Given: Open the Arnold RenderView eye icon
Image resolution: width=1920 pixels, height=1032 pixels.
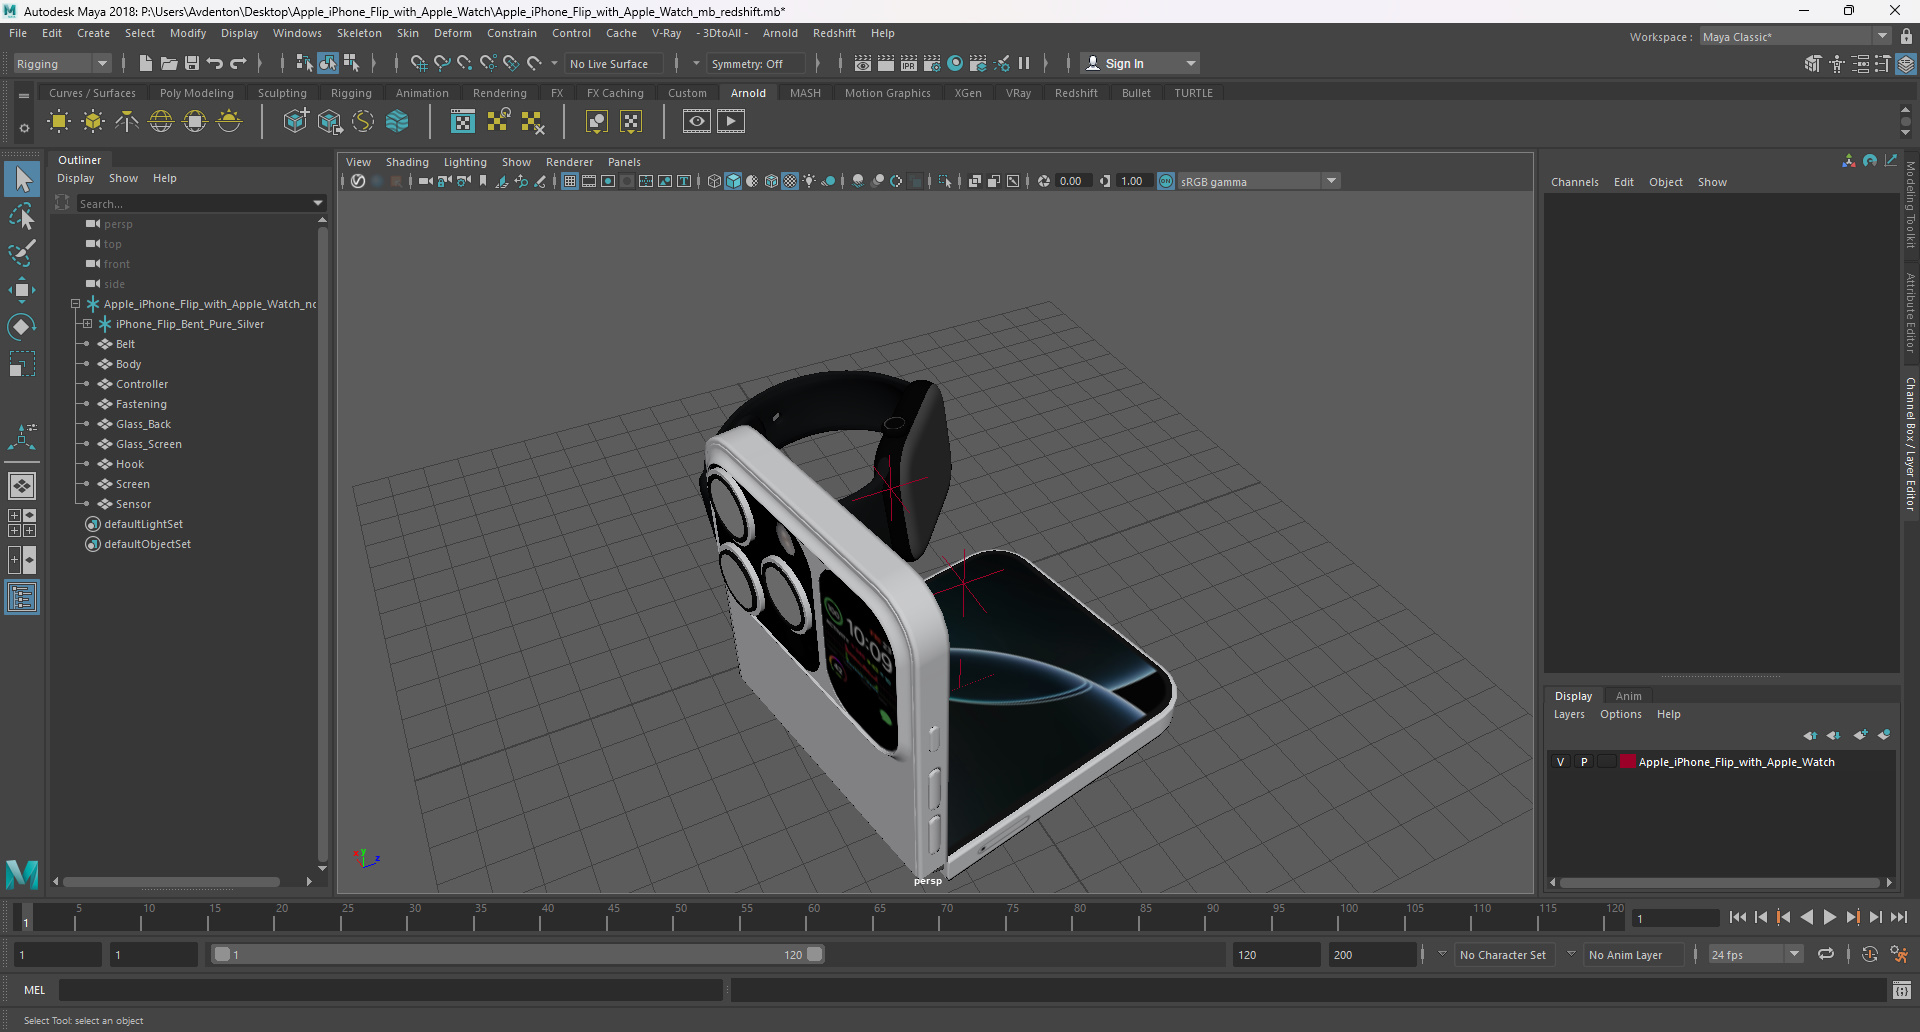Looking at the screenshot, I should (697, 122).
